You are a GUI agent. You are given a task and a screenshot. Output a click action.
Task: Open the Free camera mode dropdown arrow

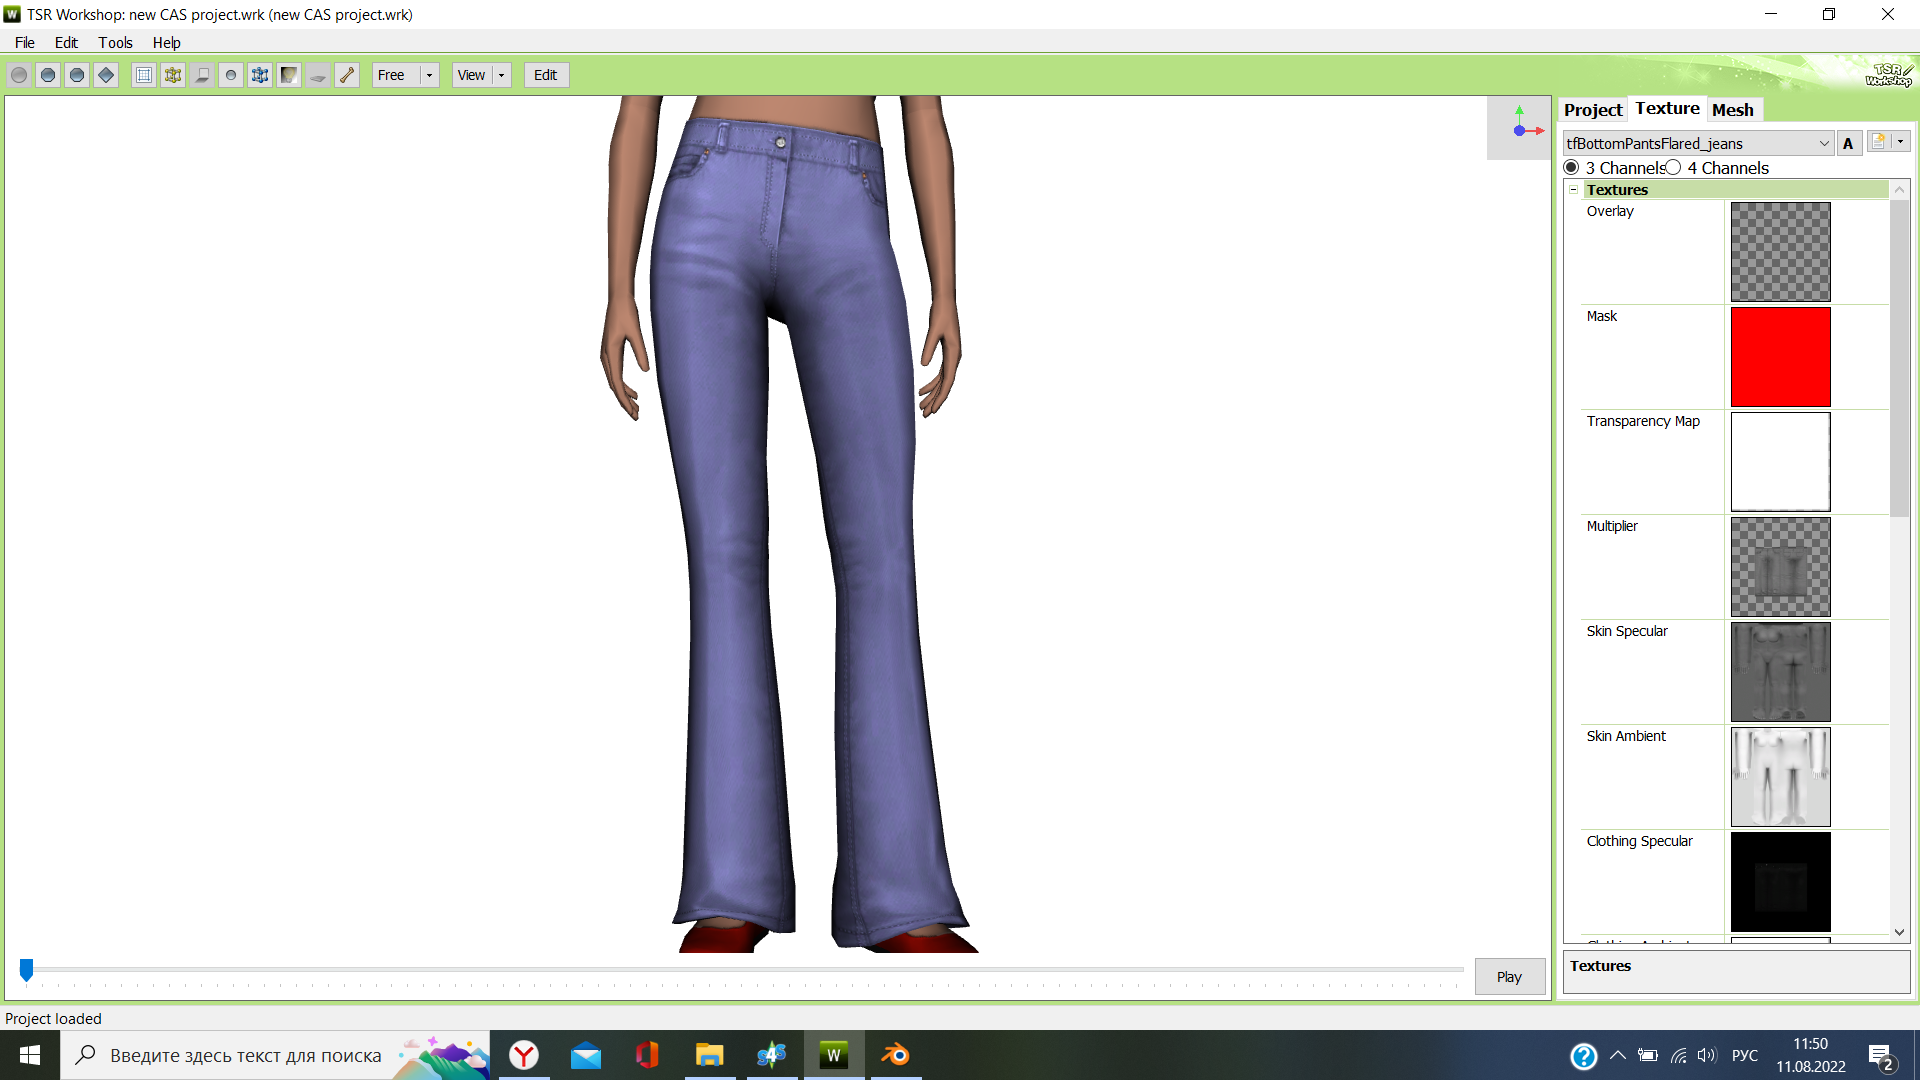(429, 75)
